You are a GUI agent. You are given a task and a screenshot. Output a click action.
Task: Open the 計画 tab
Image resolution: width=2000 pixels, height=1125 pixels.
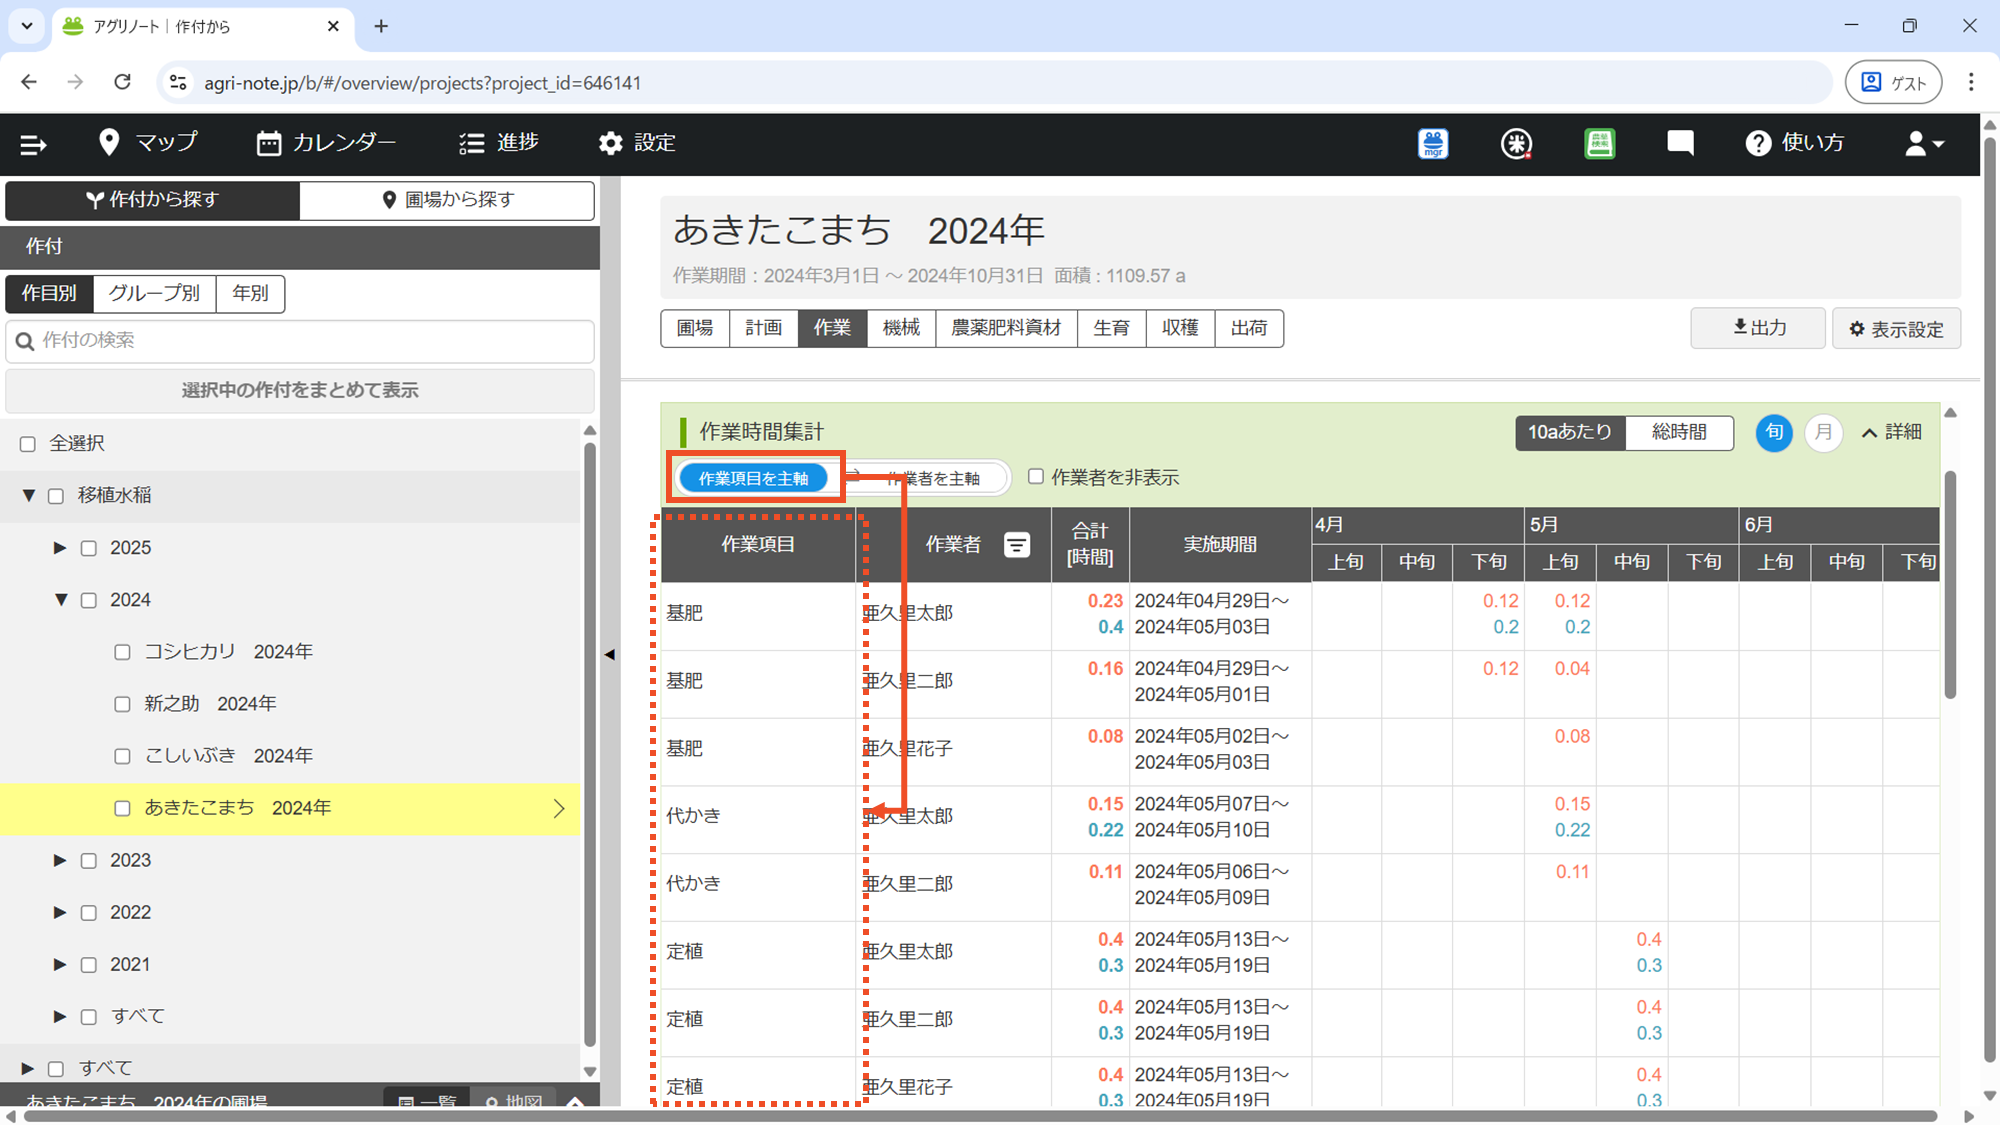pyautogui.click(x=764, y=328)
